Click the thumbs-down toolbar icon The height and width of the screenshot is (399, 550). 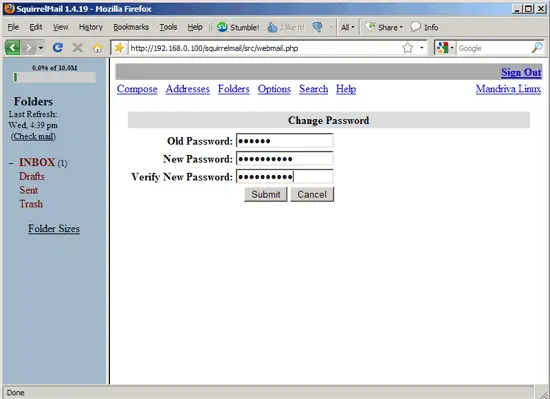[x=318, y=27]
